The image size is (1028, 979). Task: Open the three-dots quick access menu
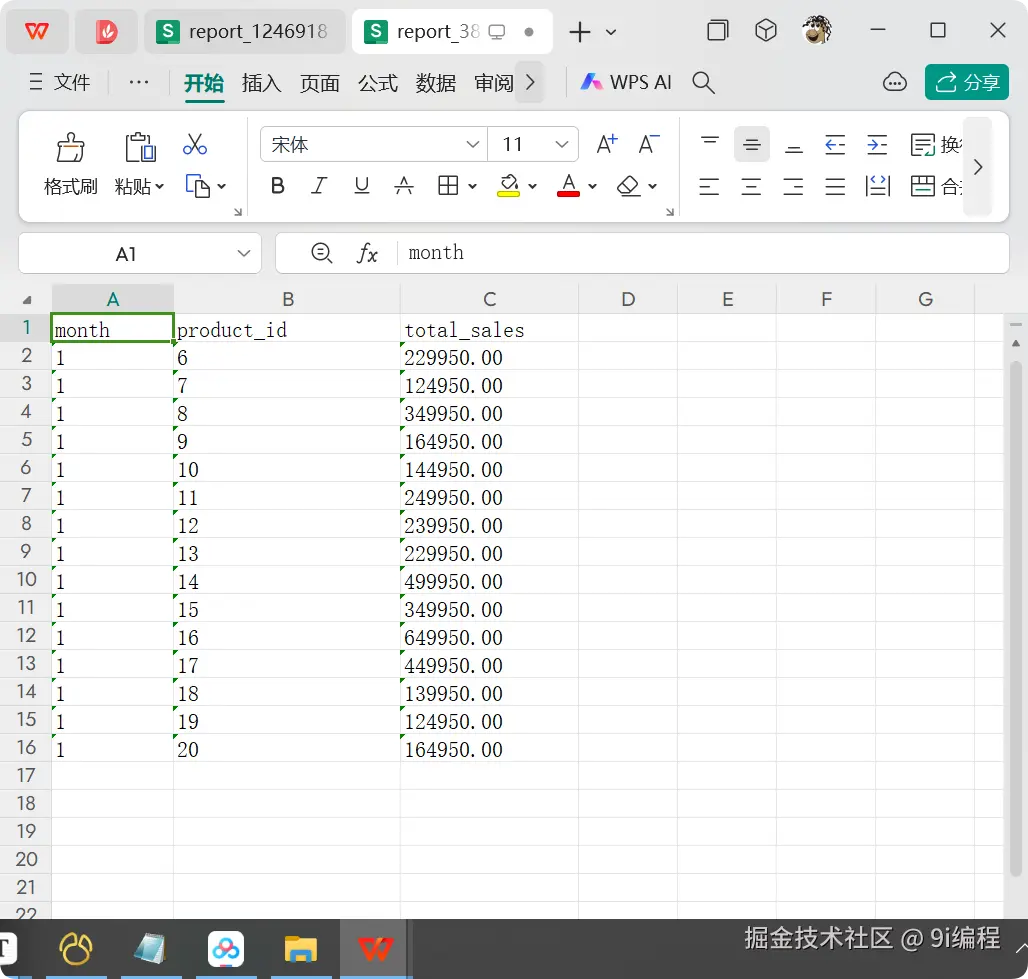pyautogui.click(x=138, y=83)
